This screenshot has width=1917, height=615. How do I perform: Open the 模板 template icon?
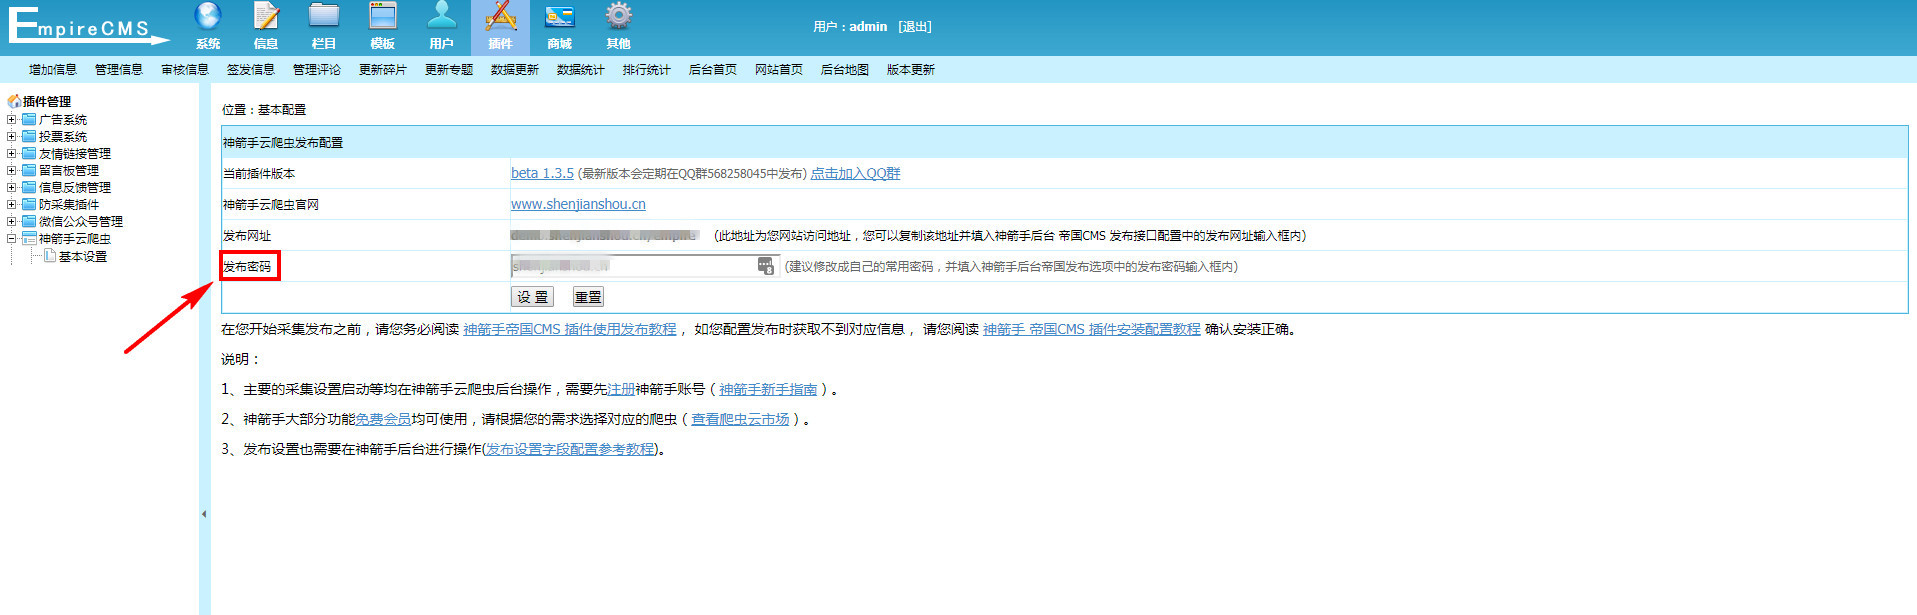click(x=383, y=17)
